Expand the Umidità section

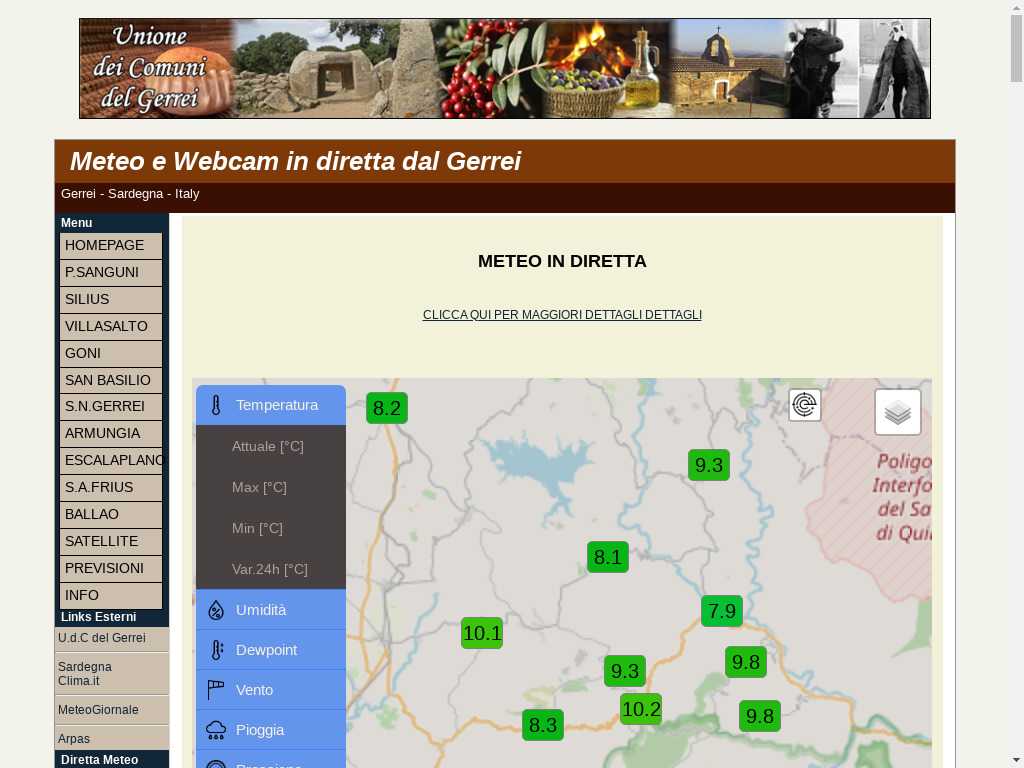click(x=261, y=610)
